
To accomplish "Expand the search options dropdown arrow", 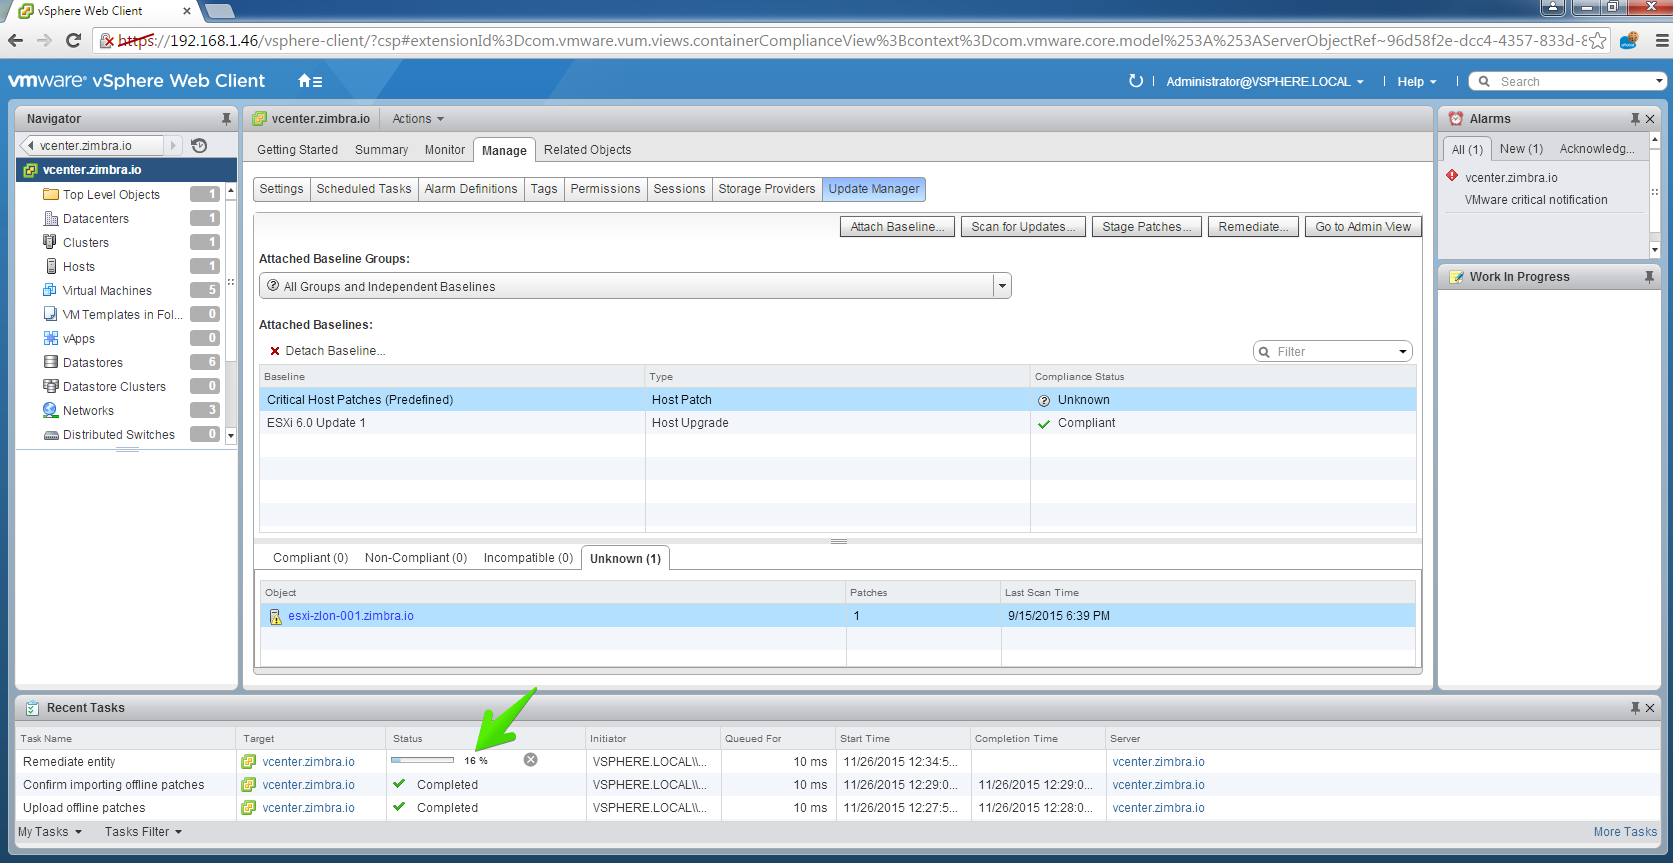I will pos(1659,81).
